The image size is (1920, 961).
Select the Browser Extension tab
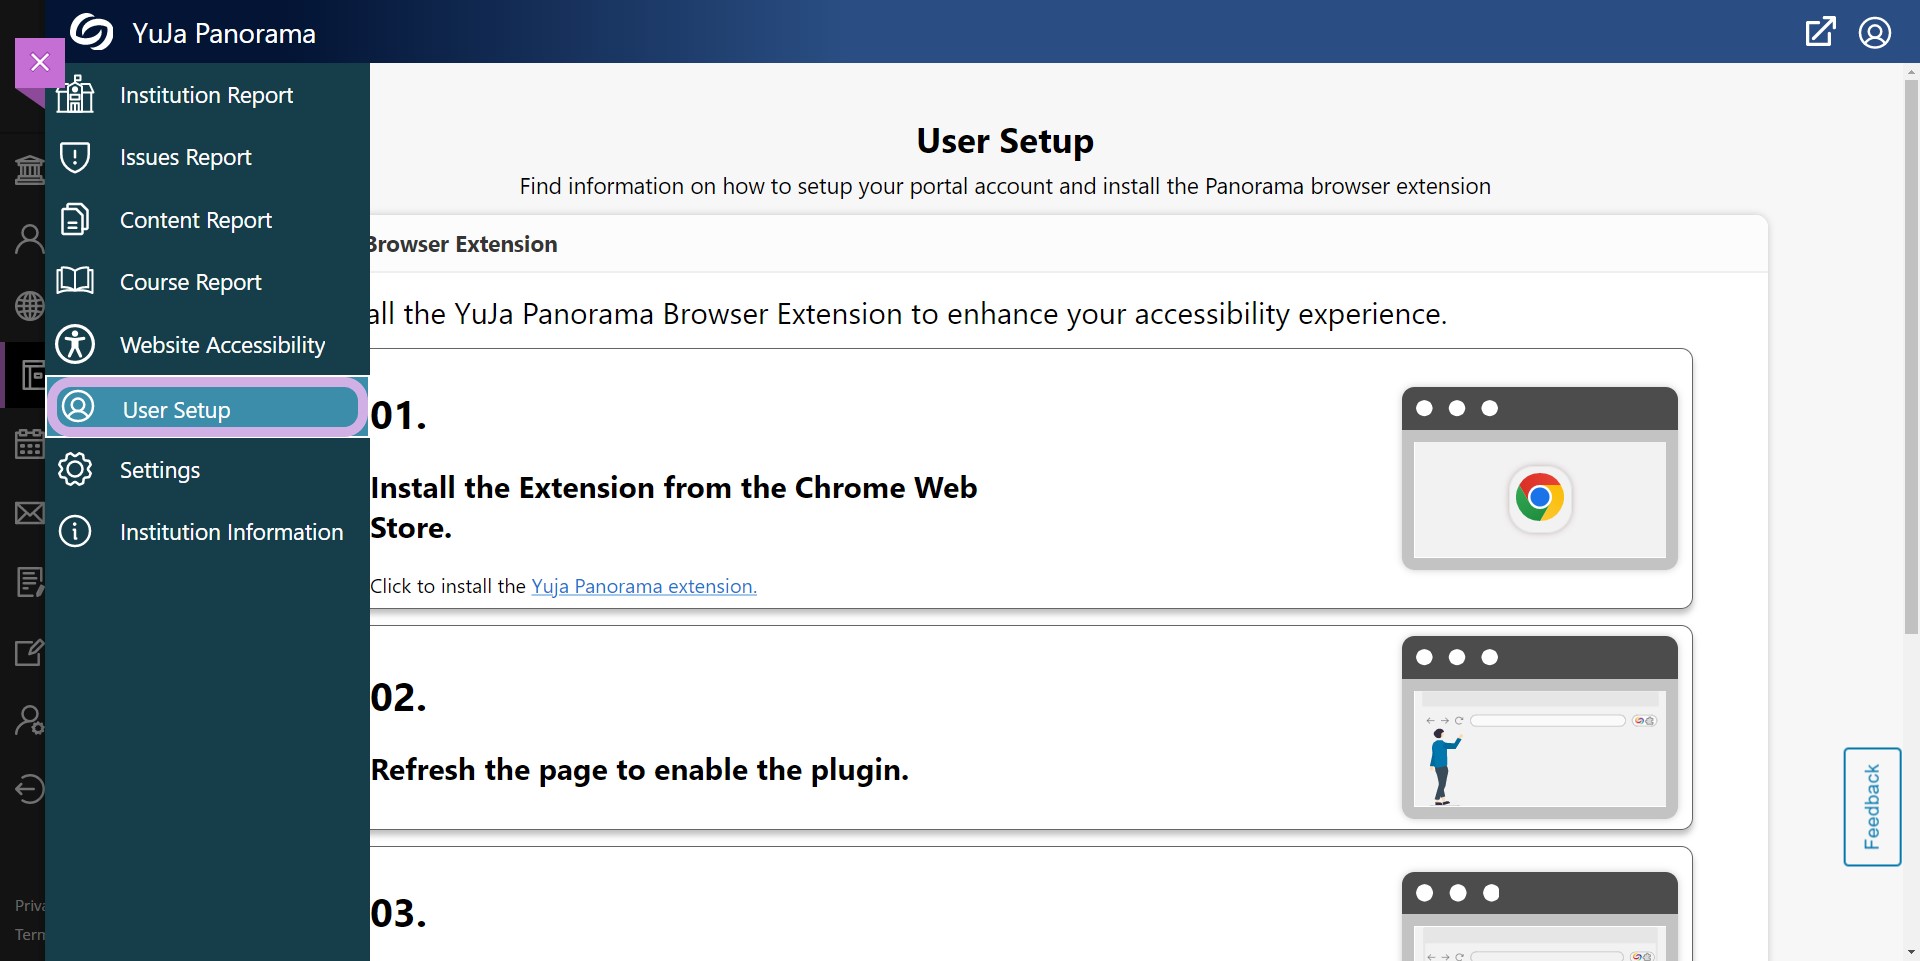[462, 244]
